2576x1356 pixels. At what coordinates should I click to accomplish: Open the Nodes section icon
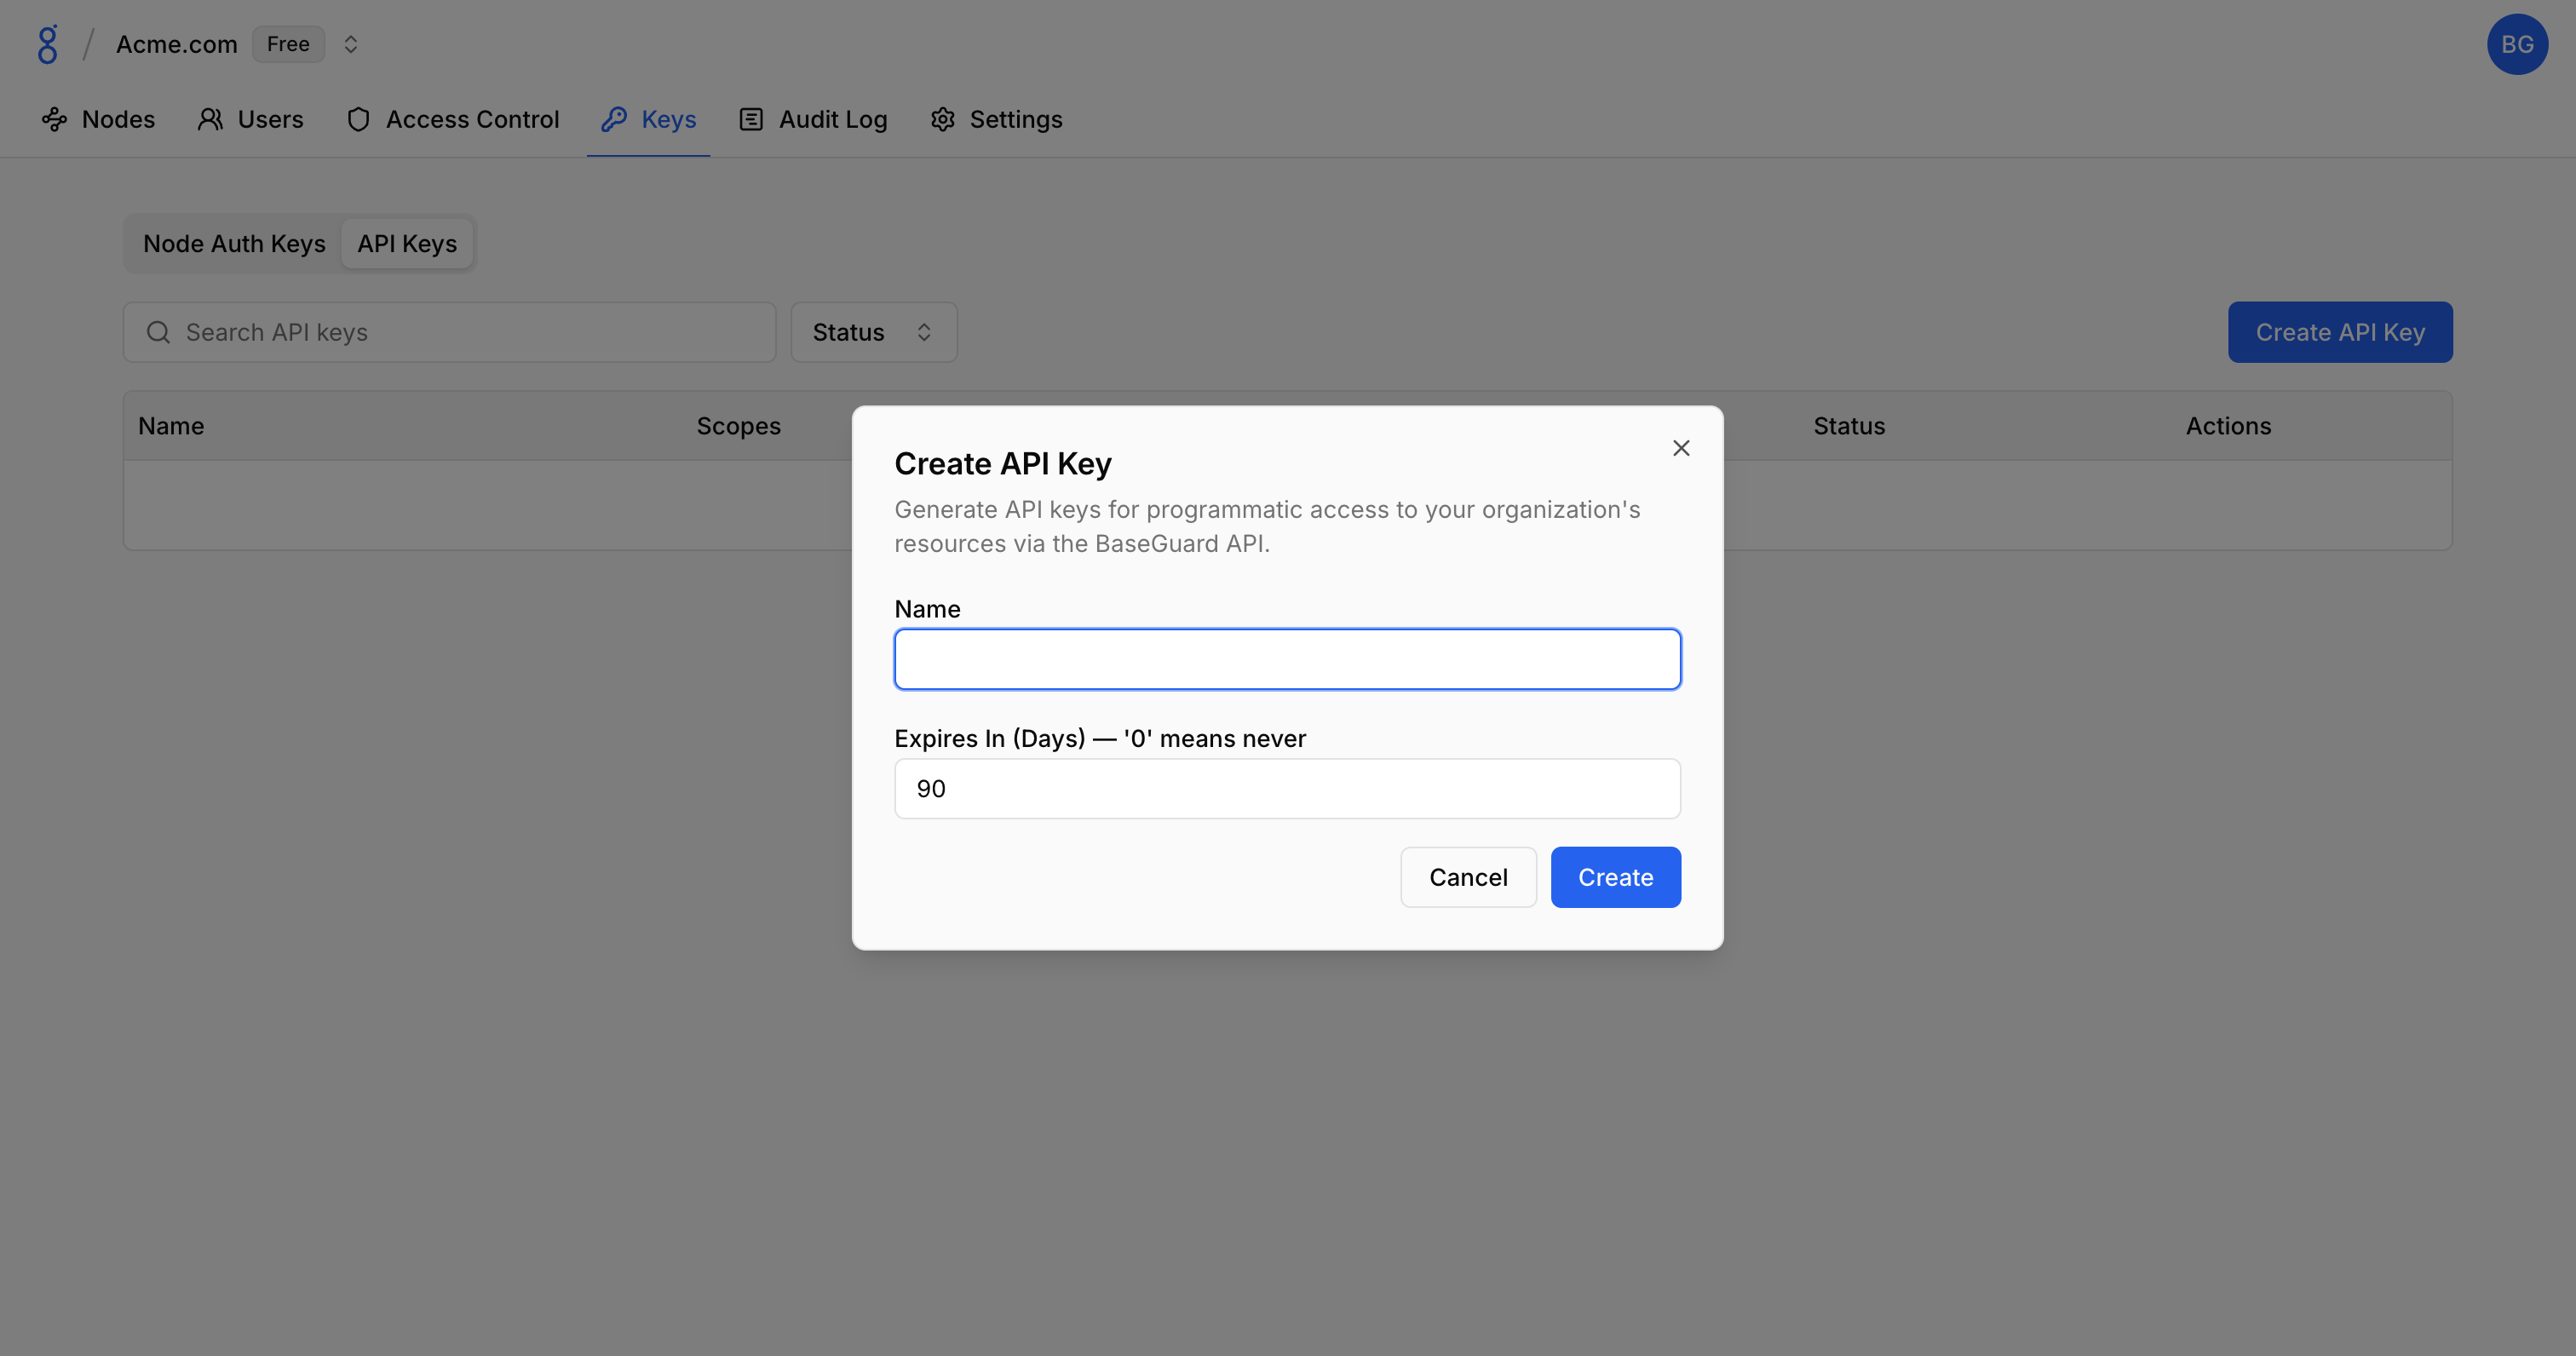pos(55,120)
